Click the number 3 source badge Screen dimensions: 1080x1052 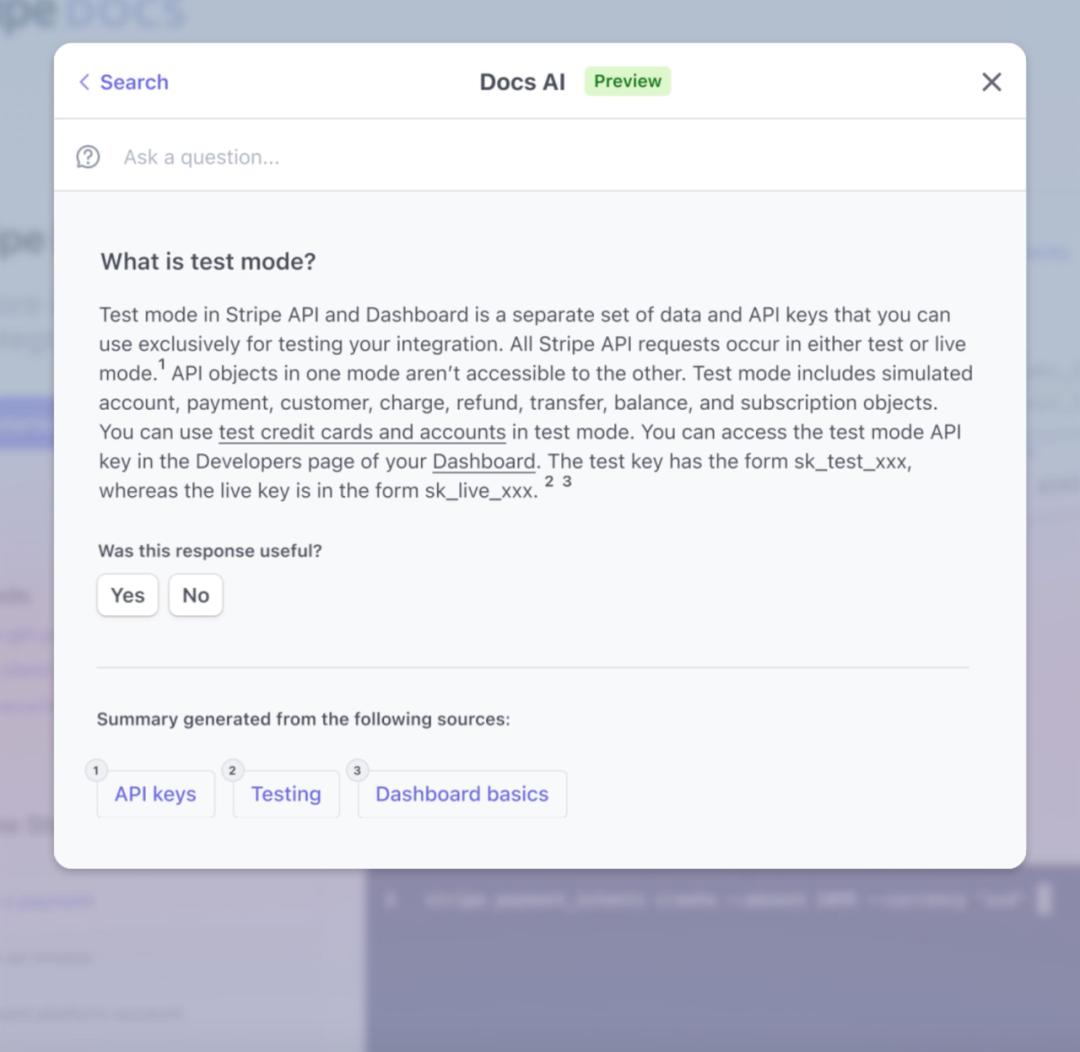point(357,770)
